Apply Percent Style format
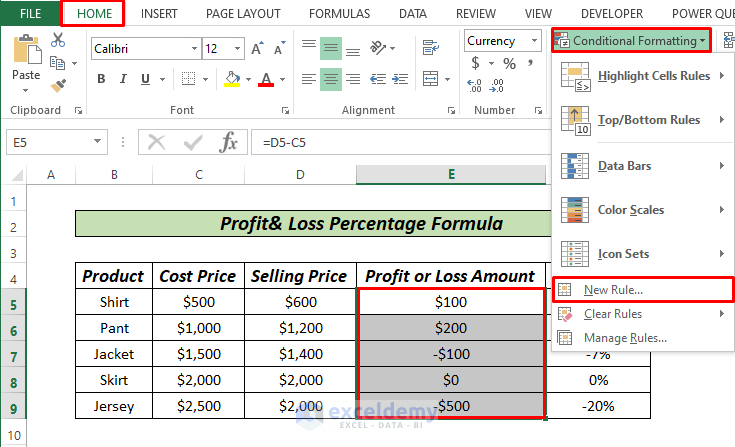Image resolution: width=735 pixels, height=447 pixels. (509, 63)
